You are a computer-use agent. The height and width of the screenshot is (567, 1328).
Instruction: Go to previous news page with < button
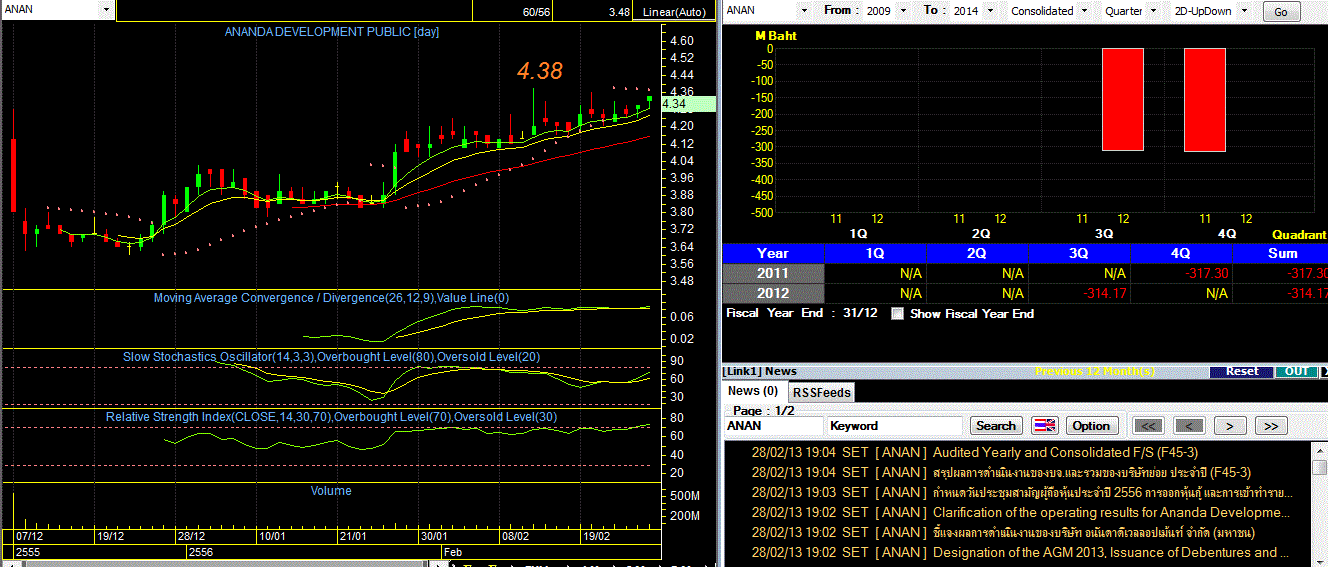click(x=1189, y=425)
